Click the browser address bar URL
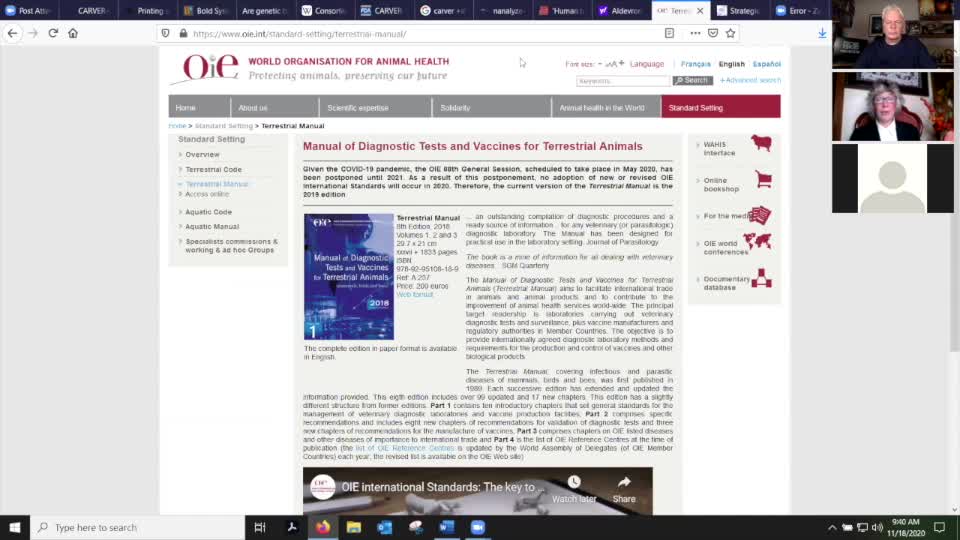Image resolution: width=960 pixels, height=540 pixels. 299,34
